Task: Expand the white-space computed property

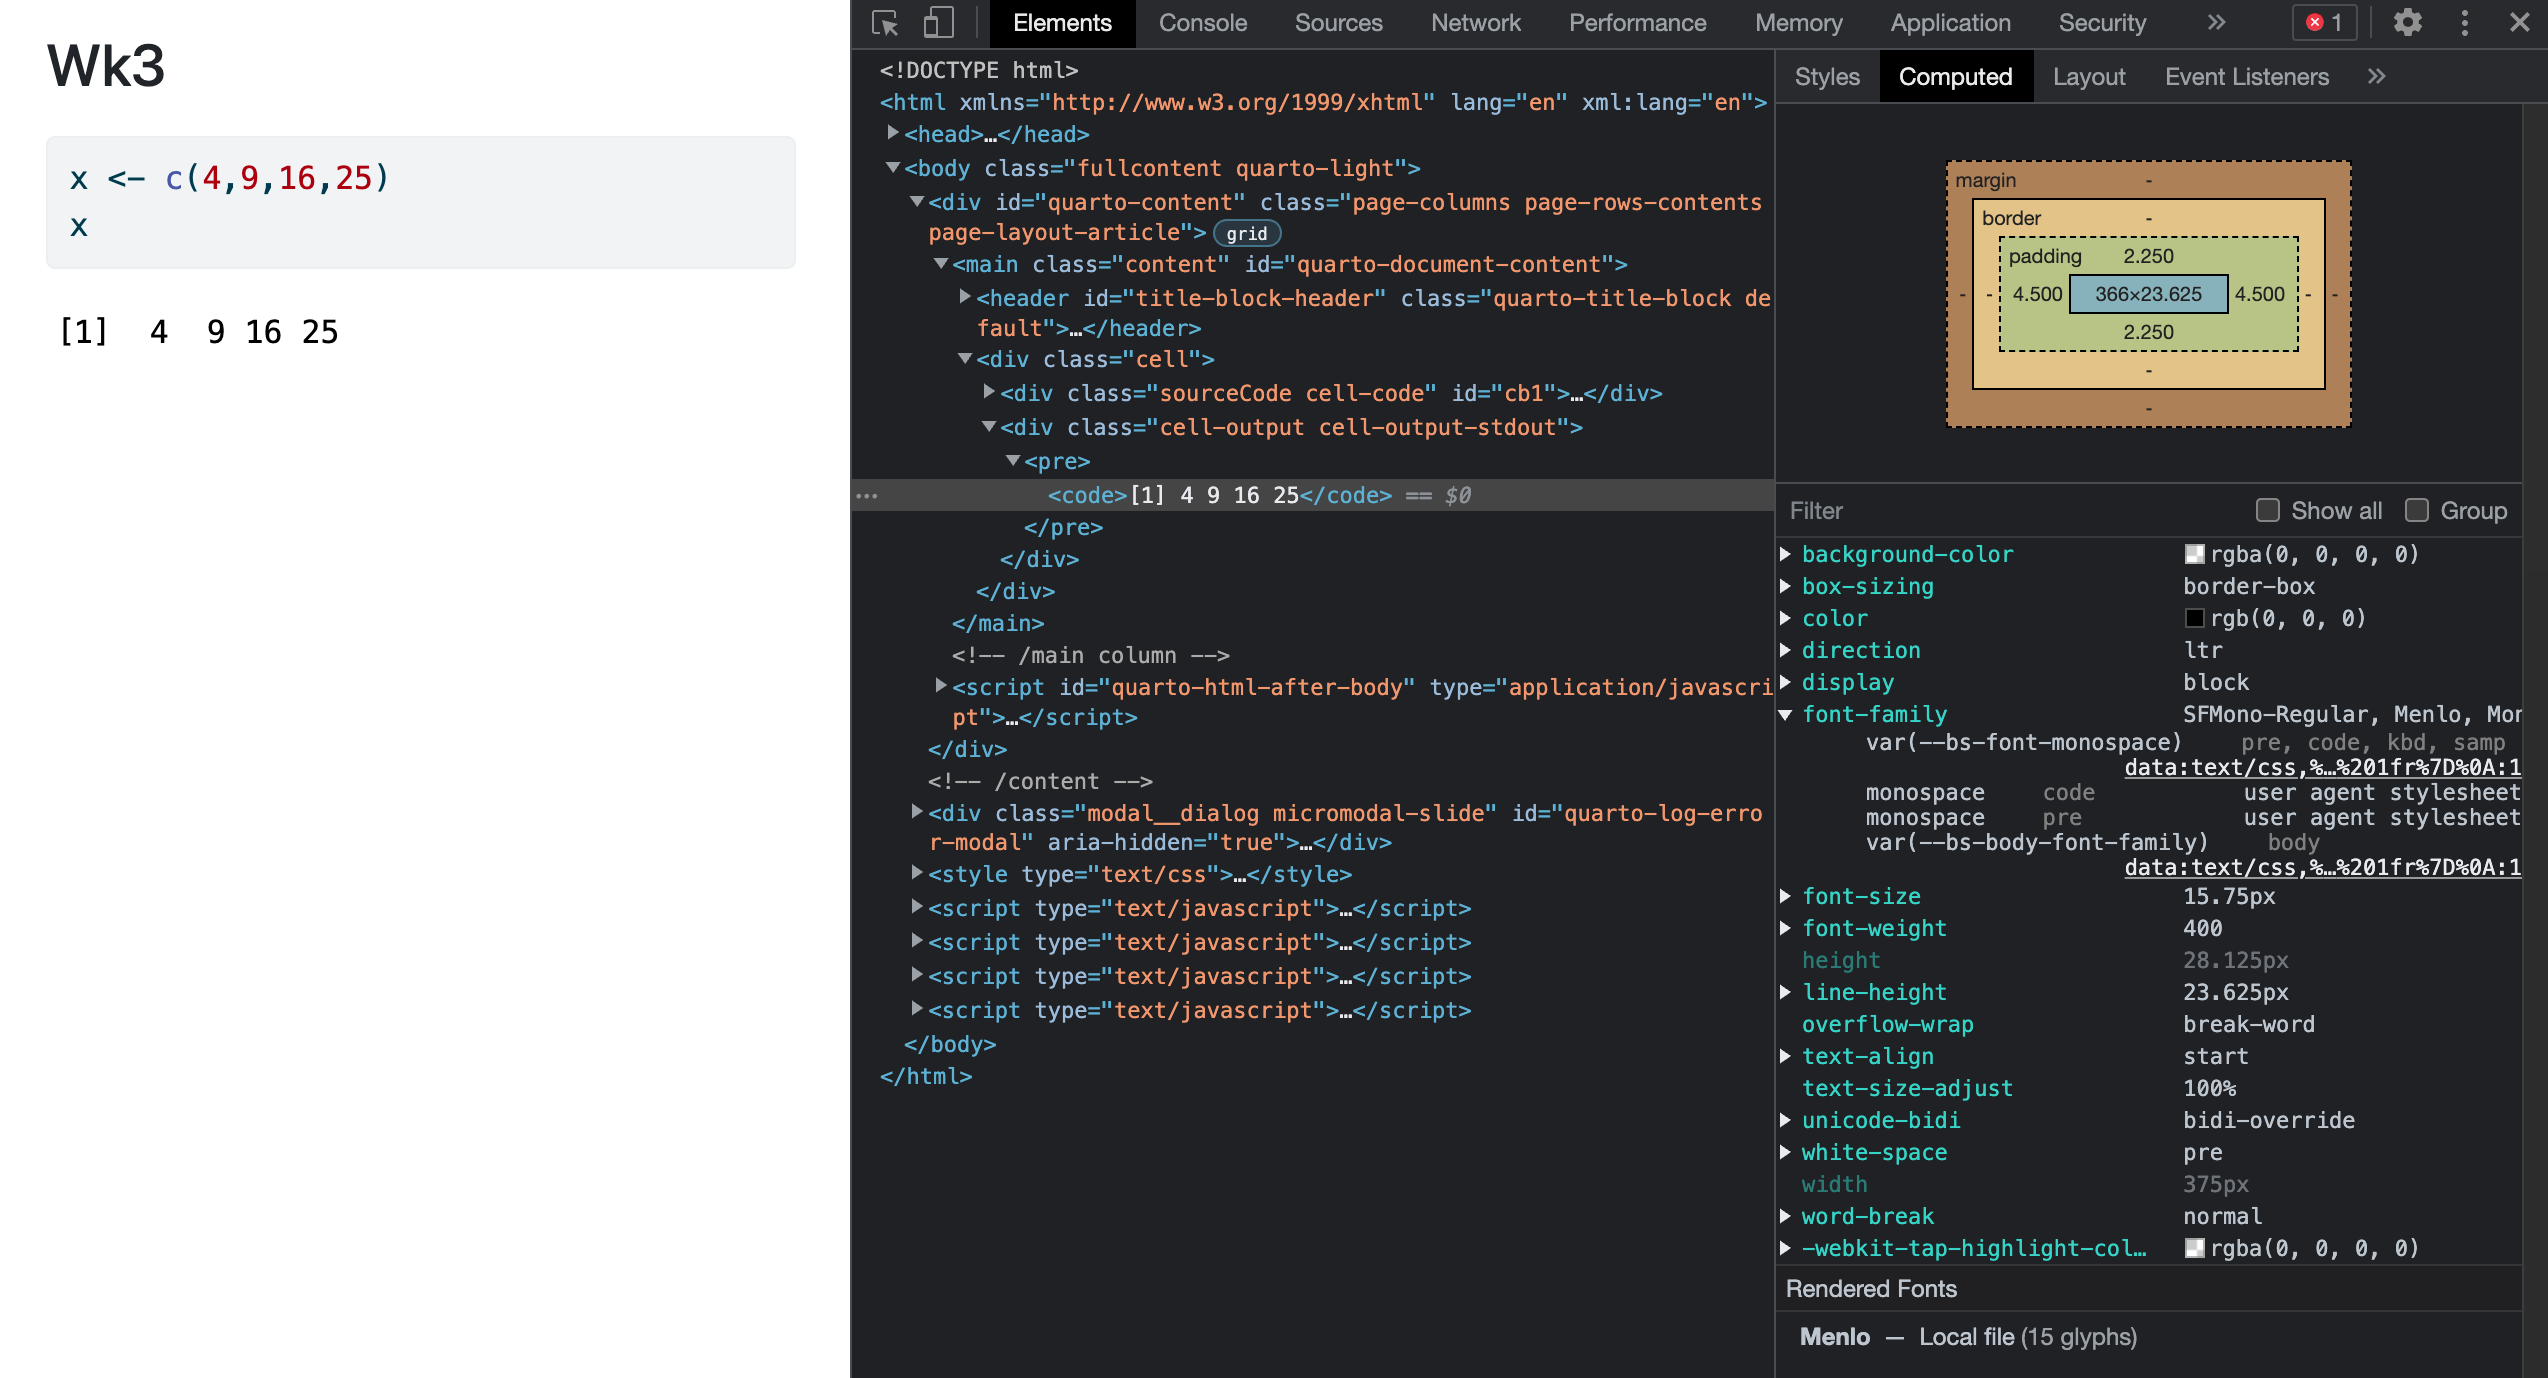Action: point(1786,1152)
